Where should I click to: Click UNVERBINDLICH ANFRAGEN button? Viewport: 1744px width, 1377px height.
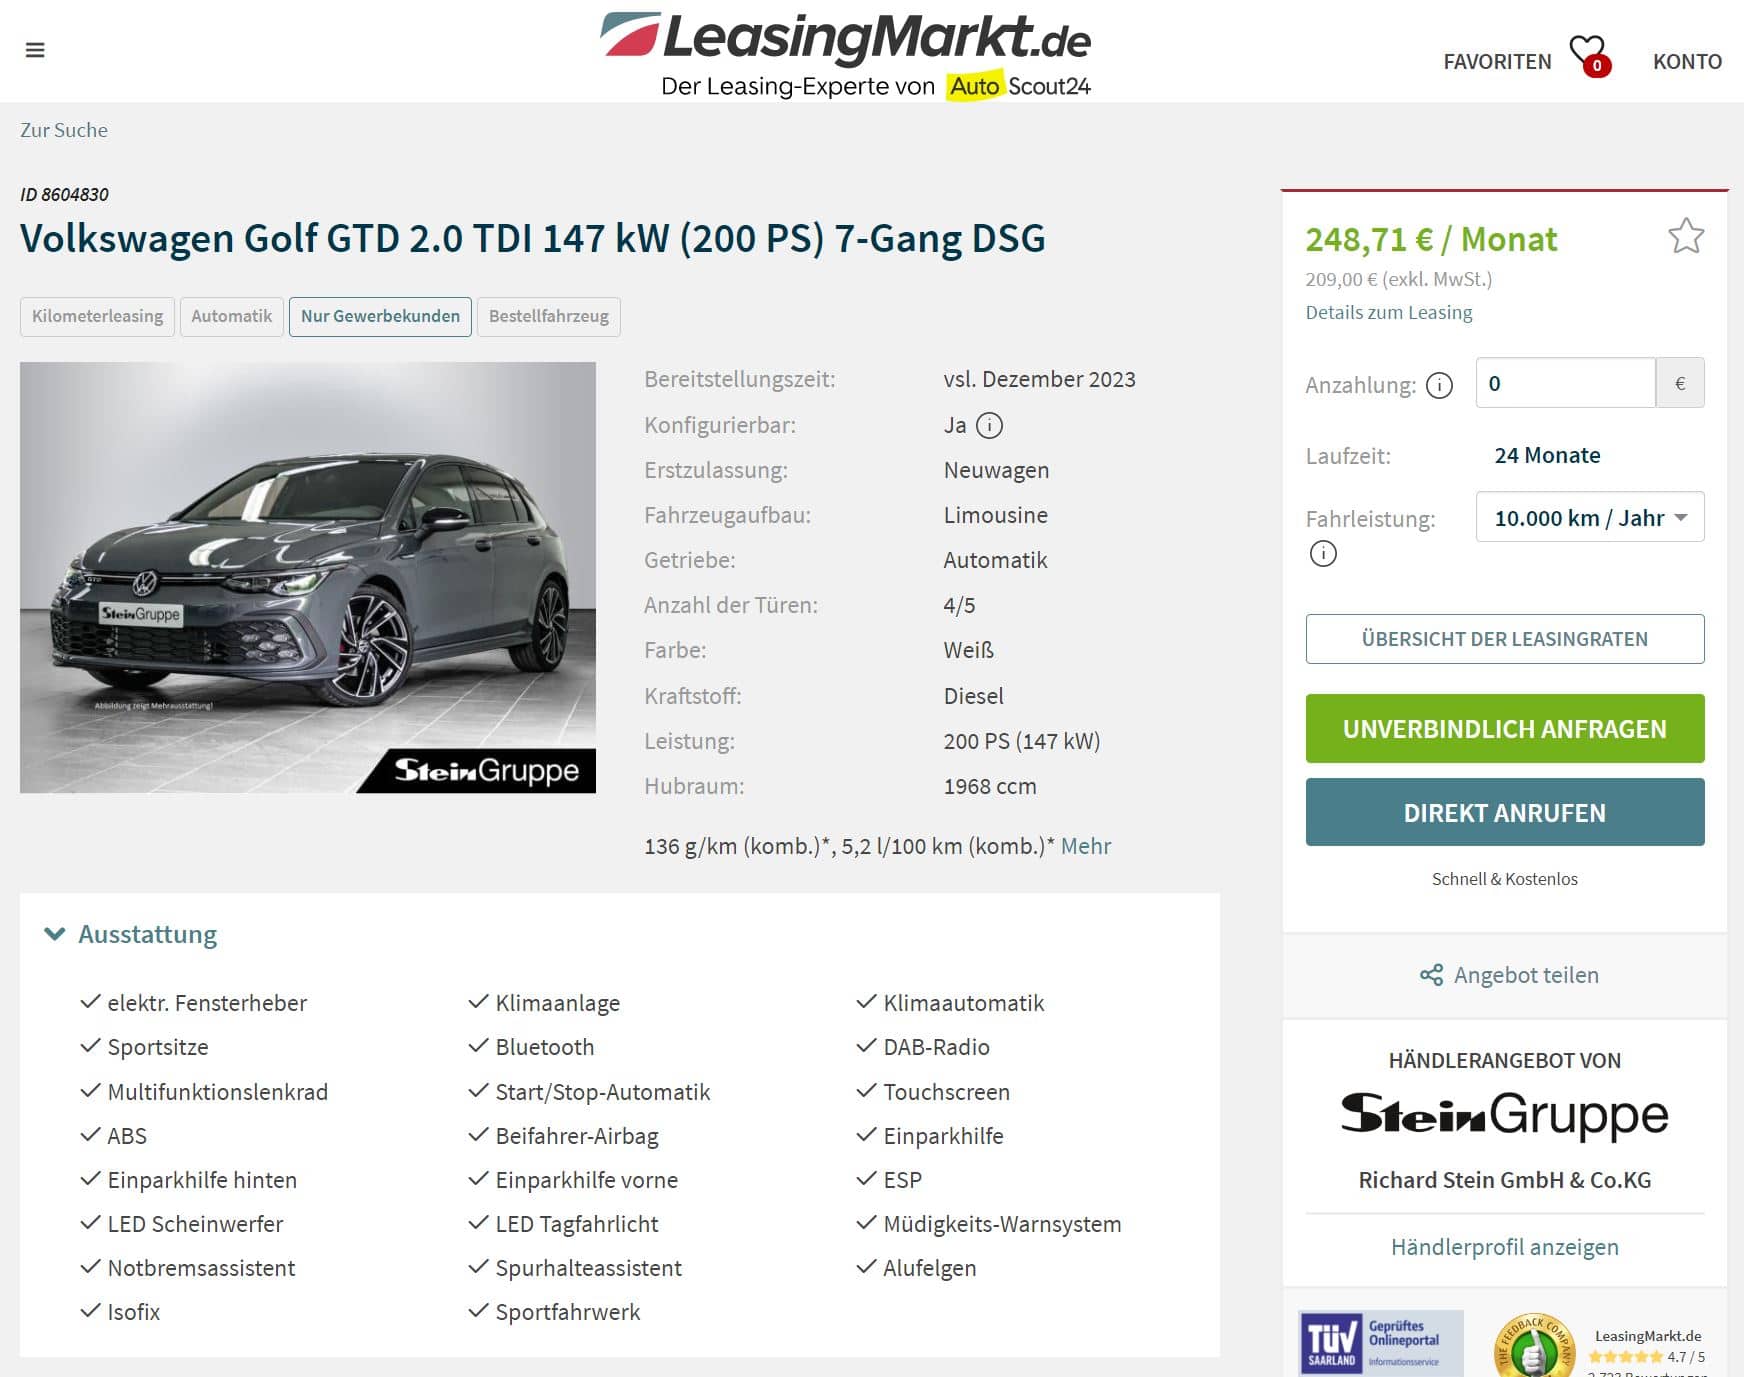1504,729
